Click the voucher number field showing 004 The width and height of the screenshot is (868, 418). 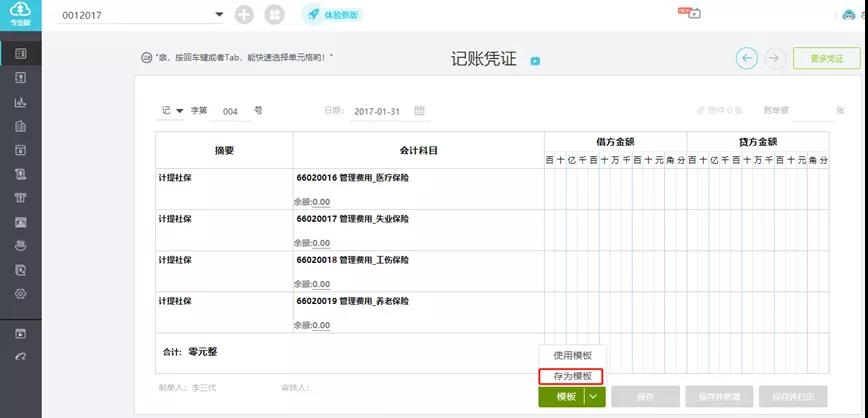pyautogui.click(x=230, y=111)
